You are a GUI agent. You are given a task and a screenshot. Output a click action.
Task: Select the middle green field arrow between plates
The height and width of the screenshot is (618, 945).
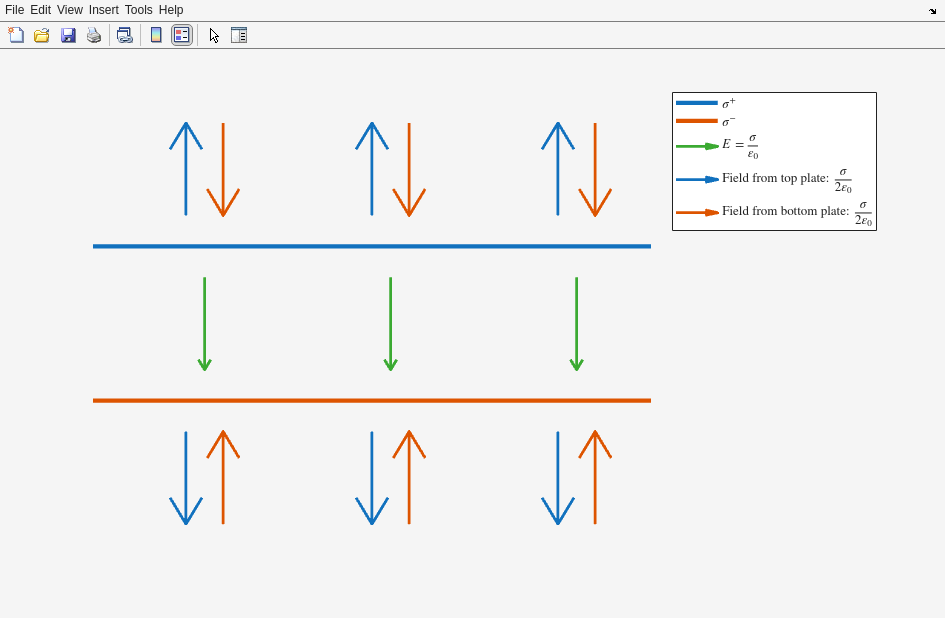[x=390, y=323]
